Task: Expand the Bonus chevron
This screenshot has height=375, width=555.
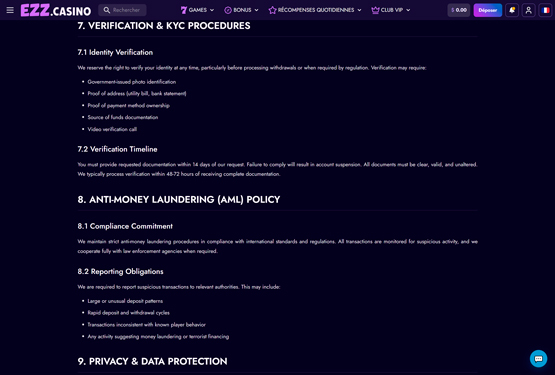Action: pos(256,10)
